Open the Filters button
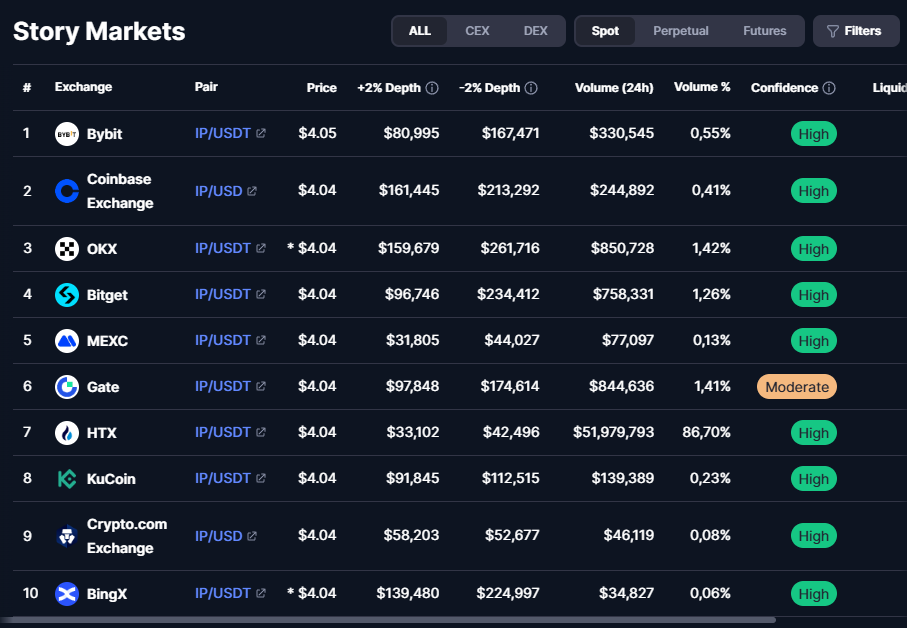The height and width of the screenshot is (628, 907). pos(856,31)
